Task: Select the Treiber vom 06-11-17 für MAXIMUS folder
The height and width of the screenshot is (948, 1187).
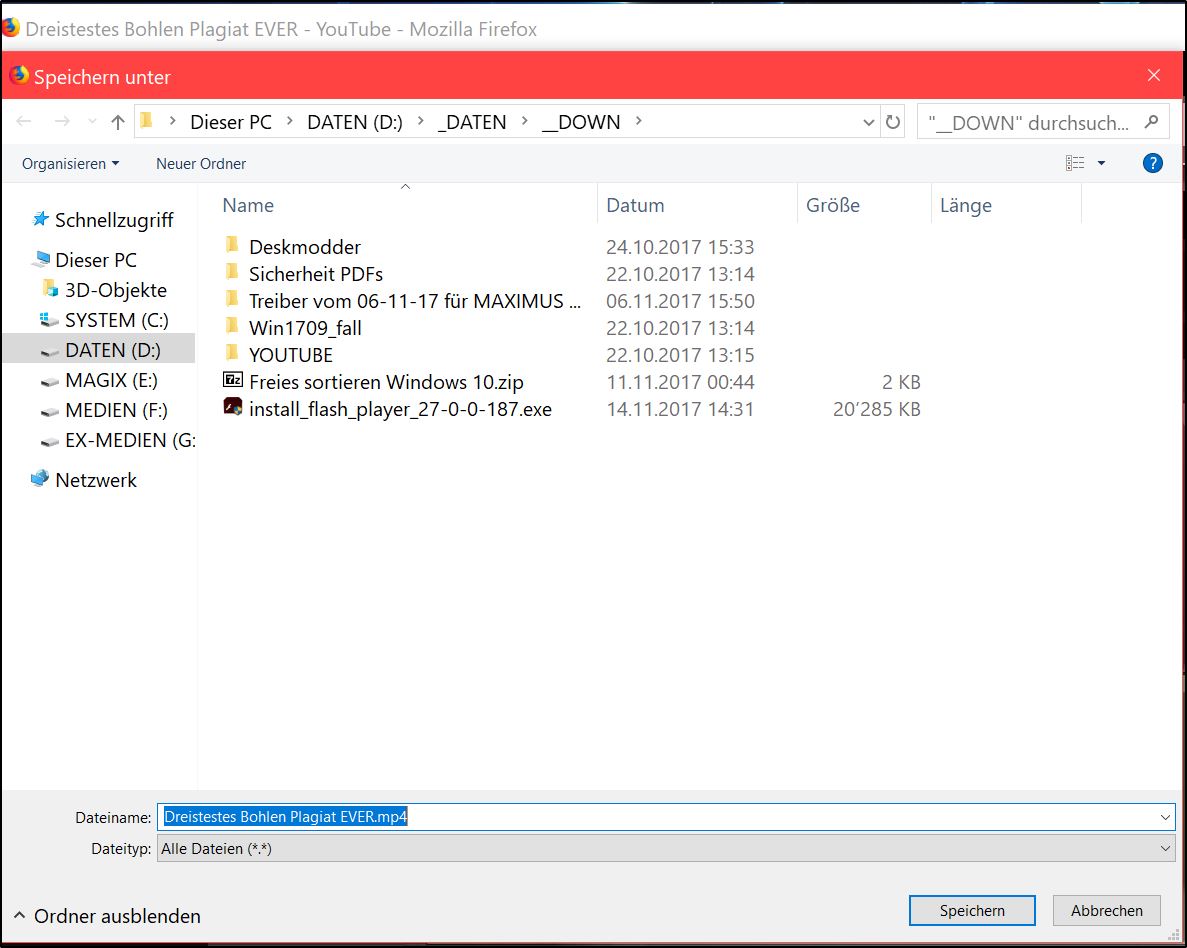Action: pyautogui.click(x=415, y=301)
